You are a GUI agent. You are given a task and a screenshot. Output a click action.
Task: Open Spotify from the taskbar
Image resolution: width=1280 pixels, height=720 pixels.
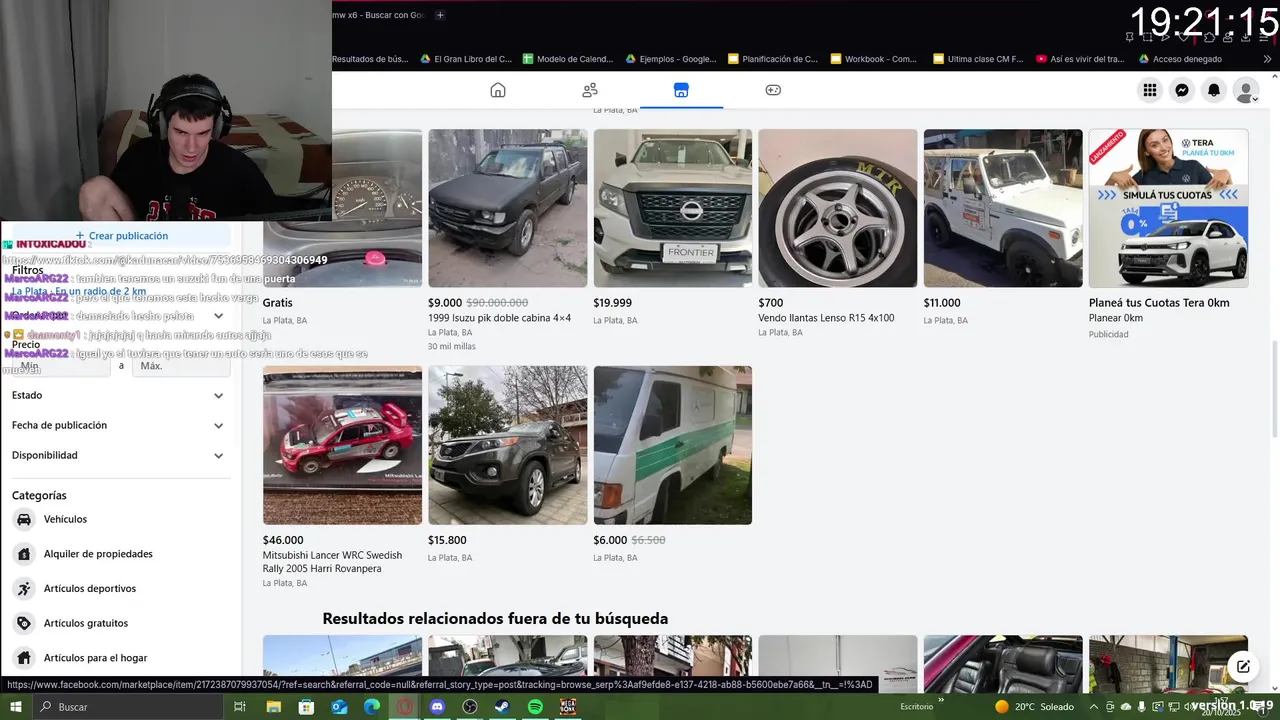[535, 707]
